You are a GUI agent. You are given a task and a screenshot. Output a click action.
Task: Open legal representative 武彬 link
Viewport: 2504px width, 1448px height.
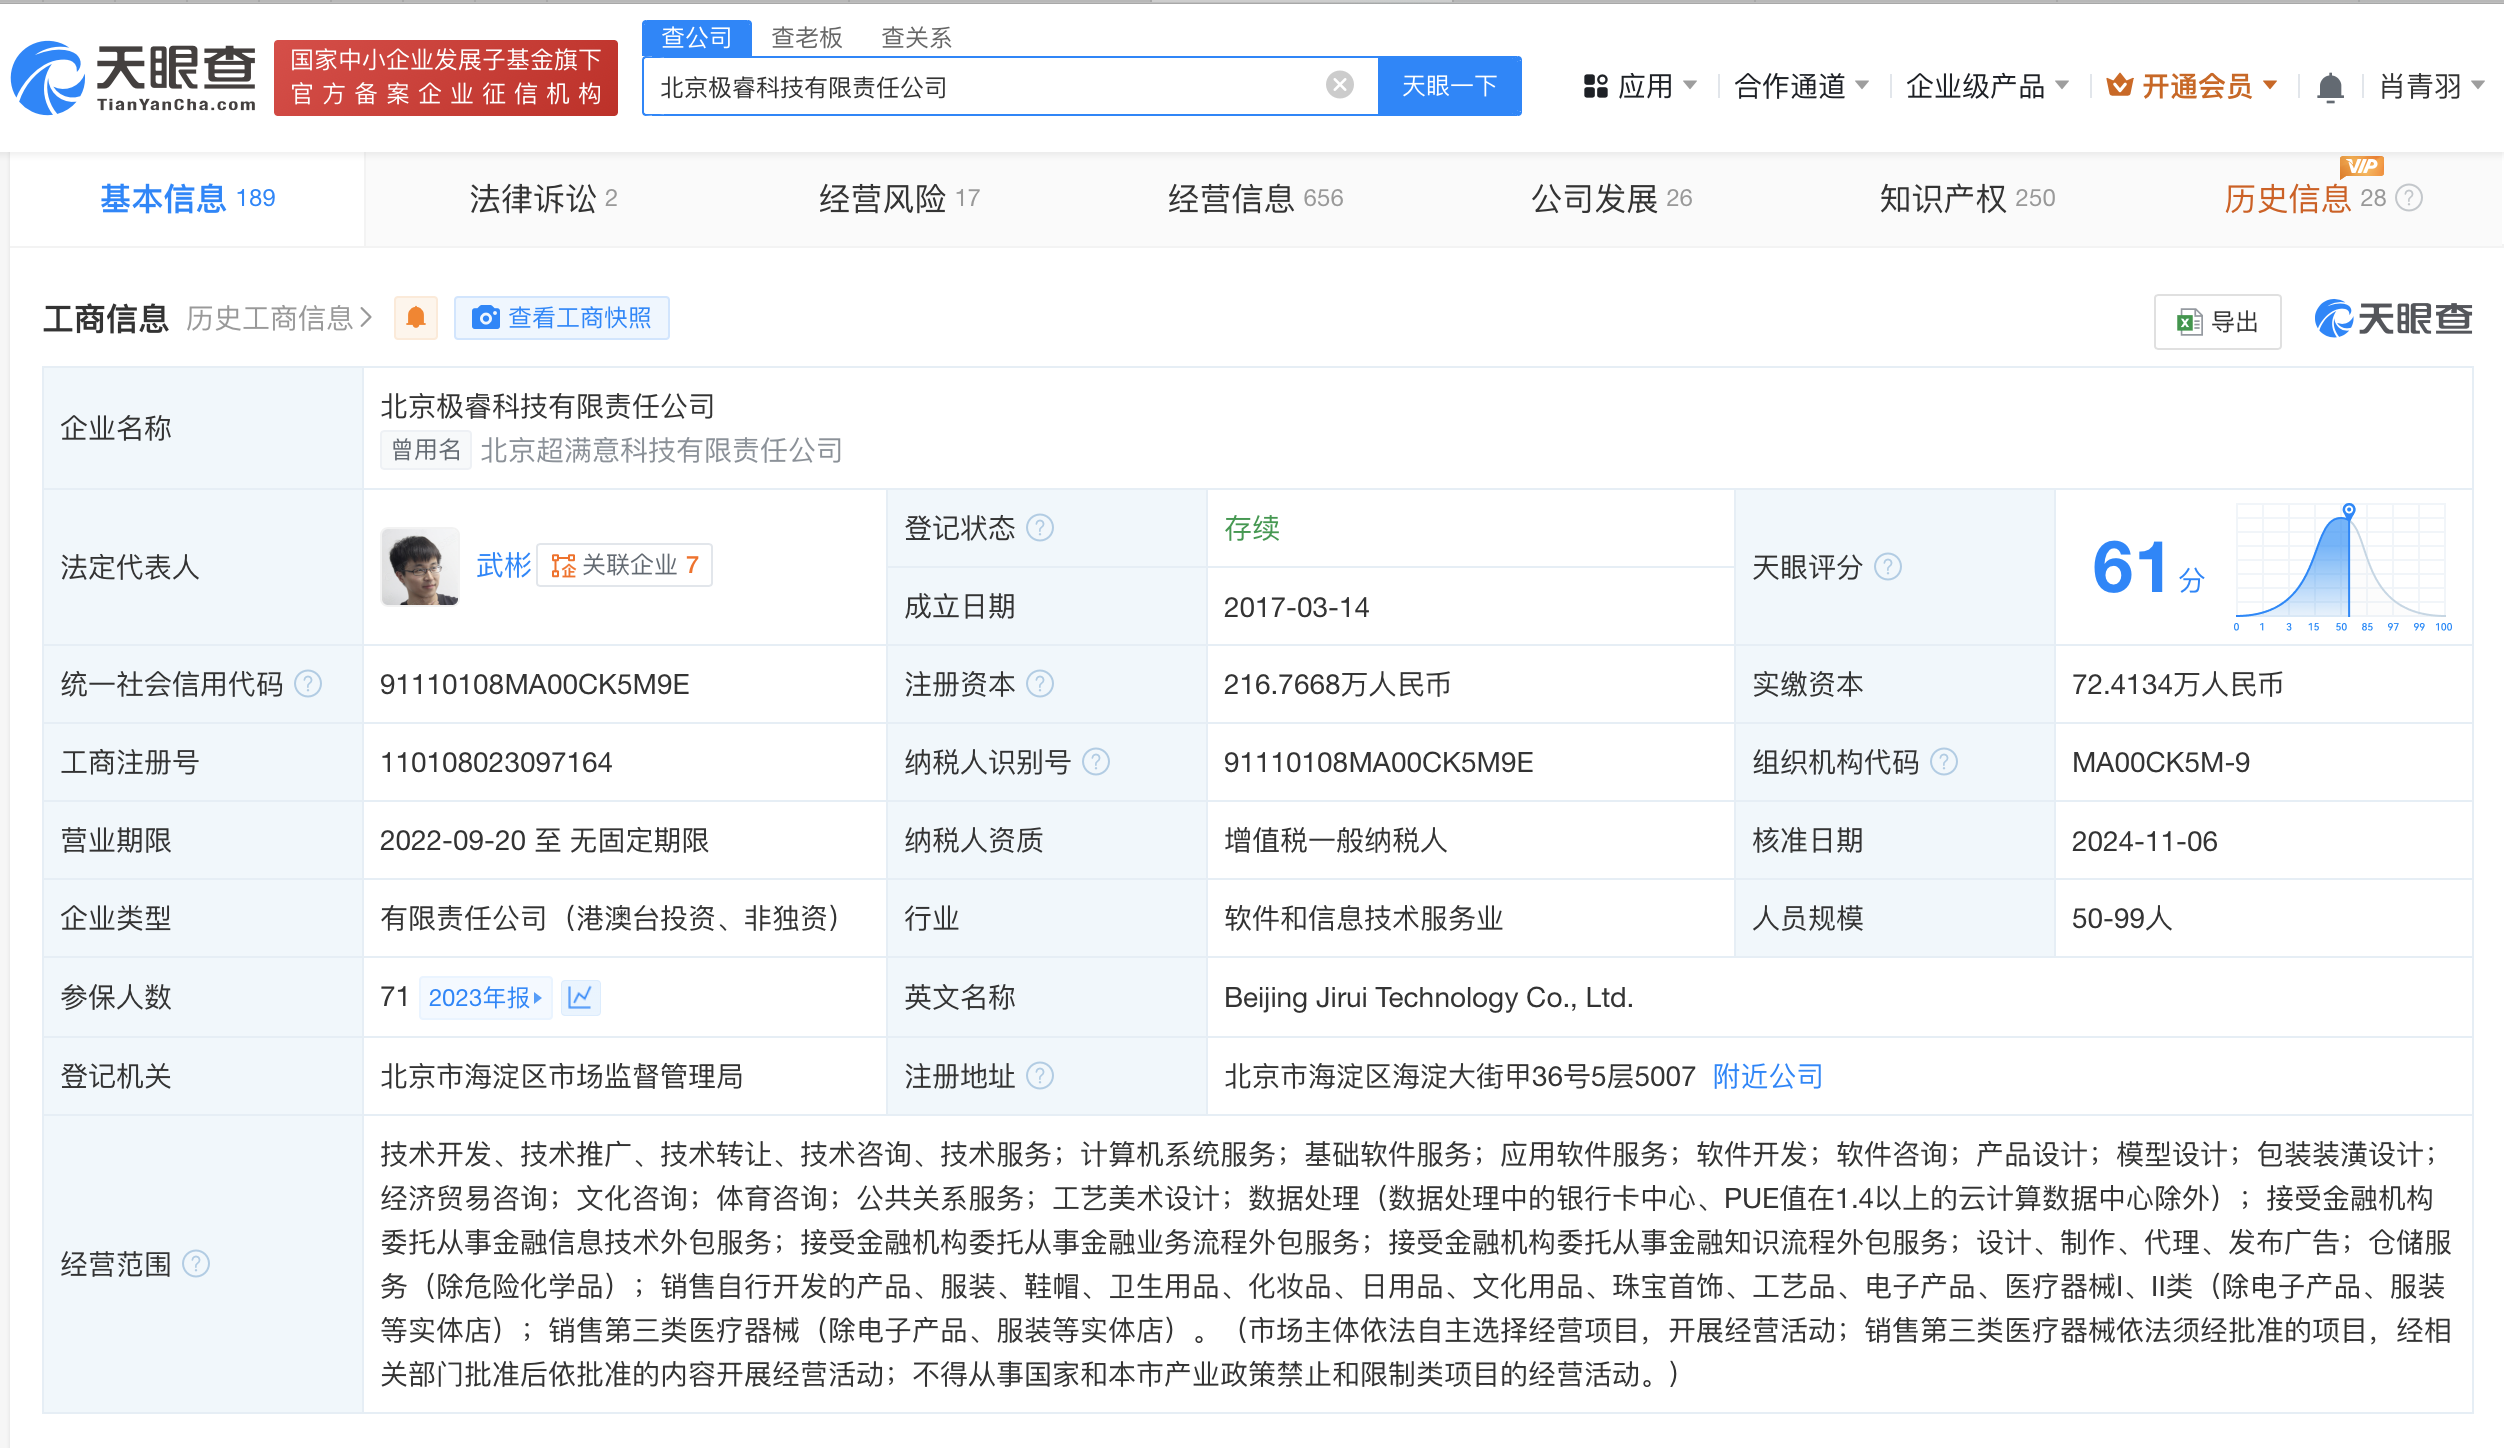point(504,566)
